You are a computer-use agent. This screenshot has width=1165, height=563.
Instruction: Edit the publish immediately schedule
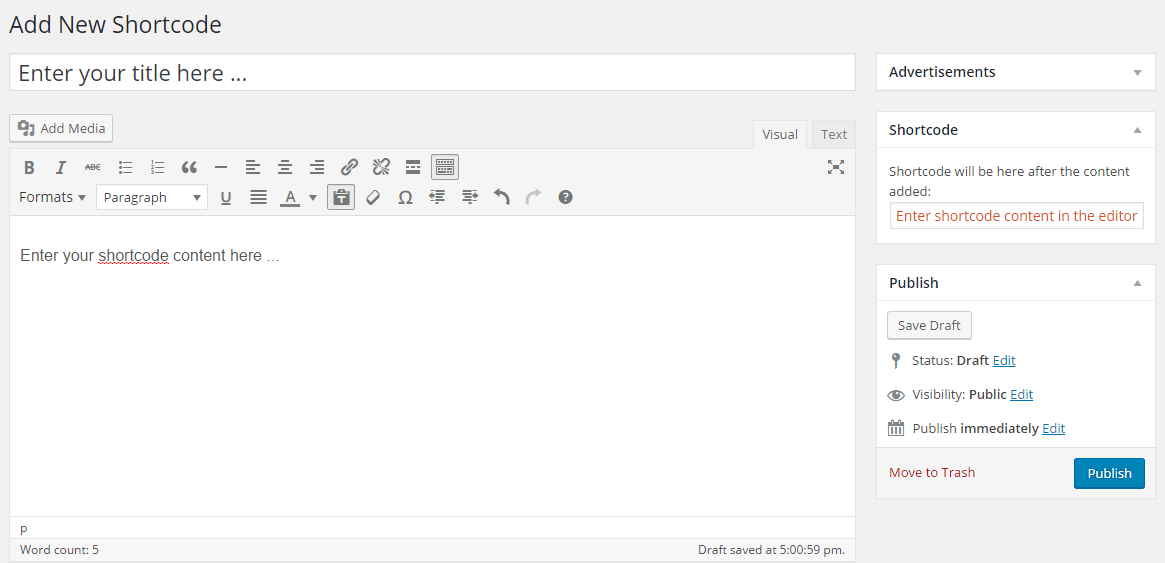click(x=1054, y=429)
